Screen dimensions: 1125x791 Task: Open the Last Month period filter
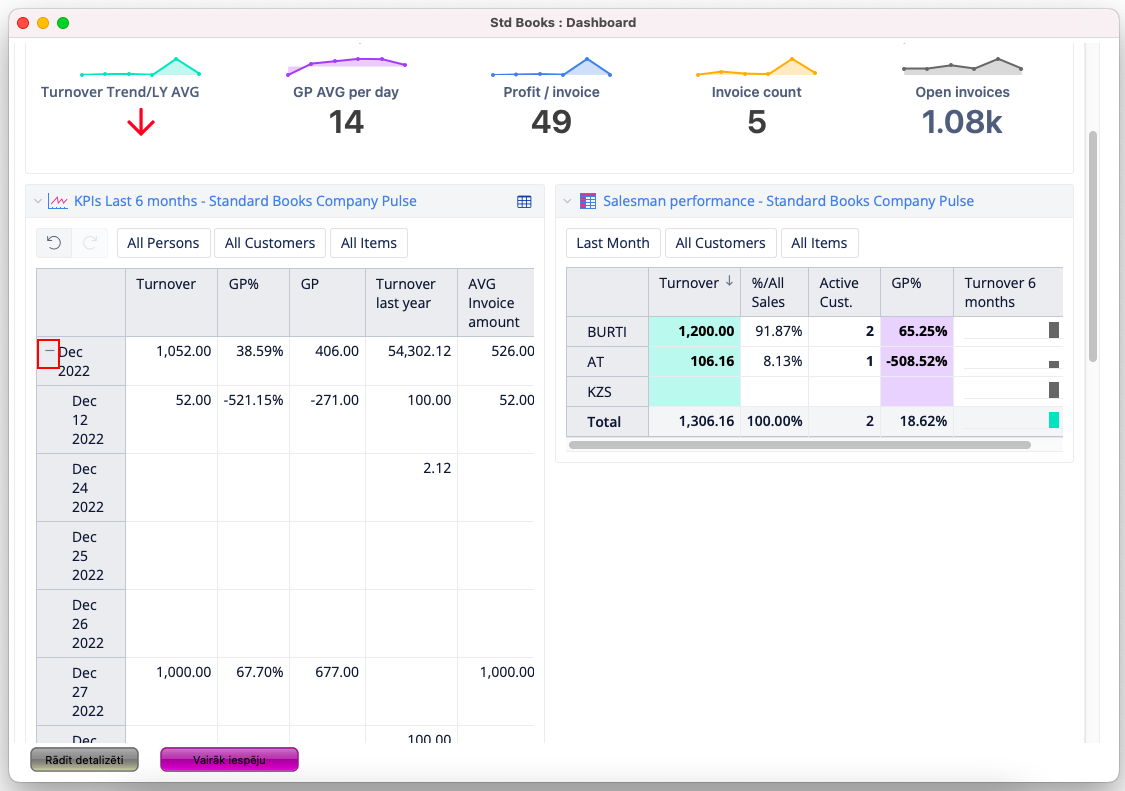click(x=612, y=243)
